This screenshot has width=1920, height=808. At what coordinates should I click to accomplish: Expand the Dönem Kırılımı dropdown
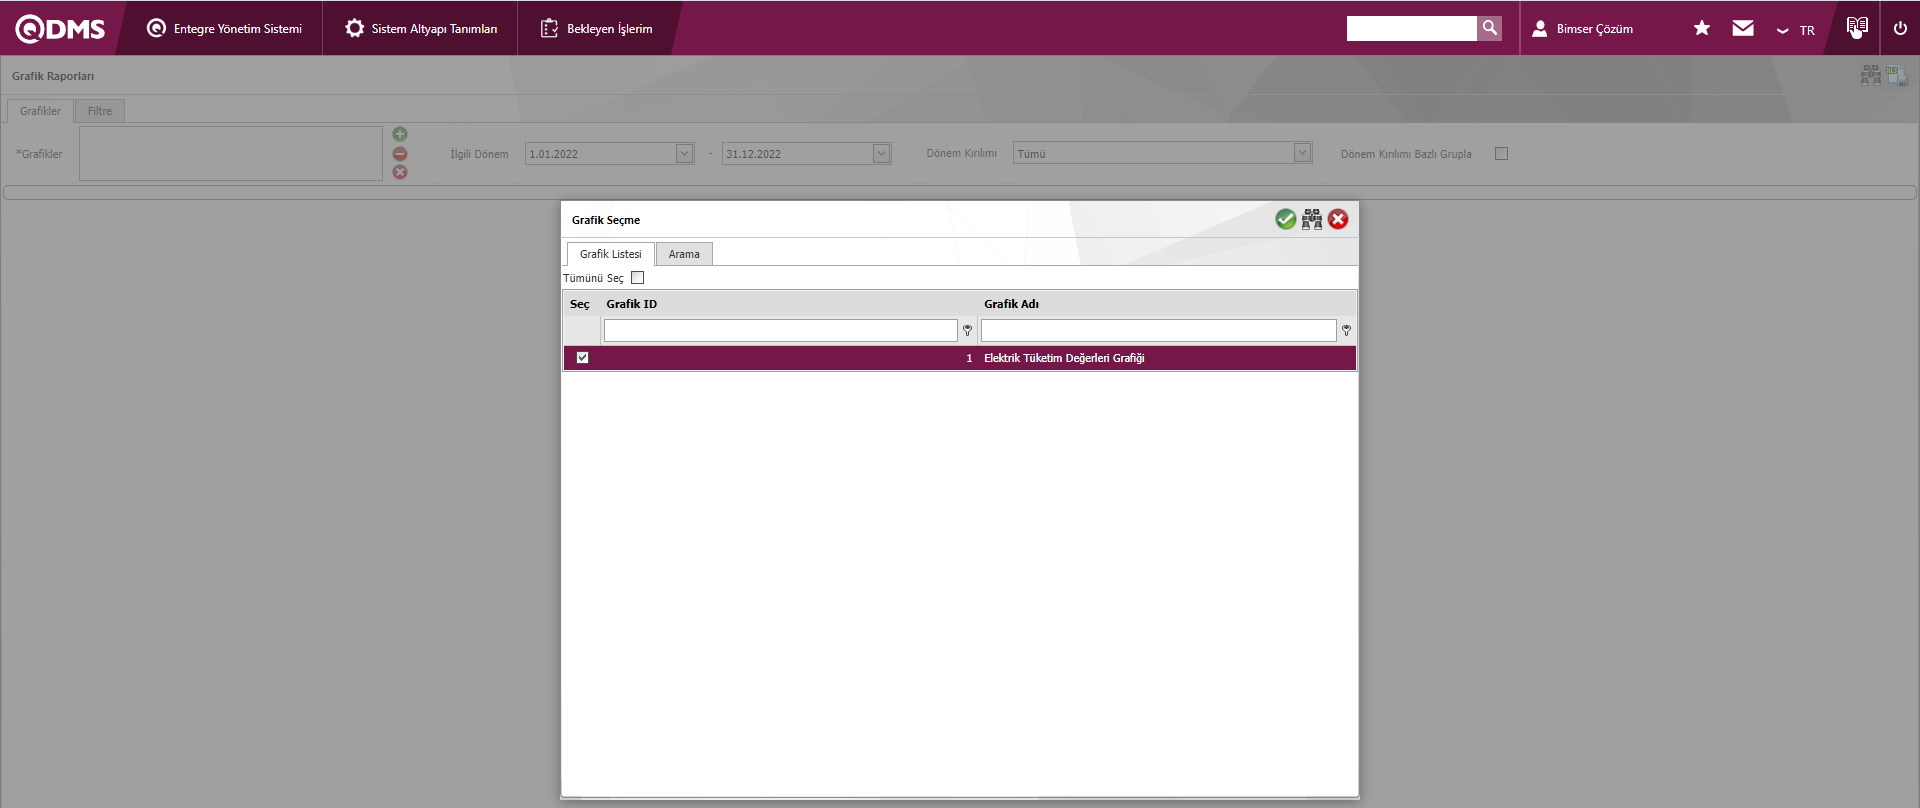pos(1302,153)
